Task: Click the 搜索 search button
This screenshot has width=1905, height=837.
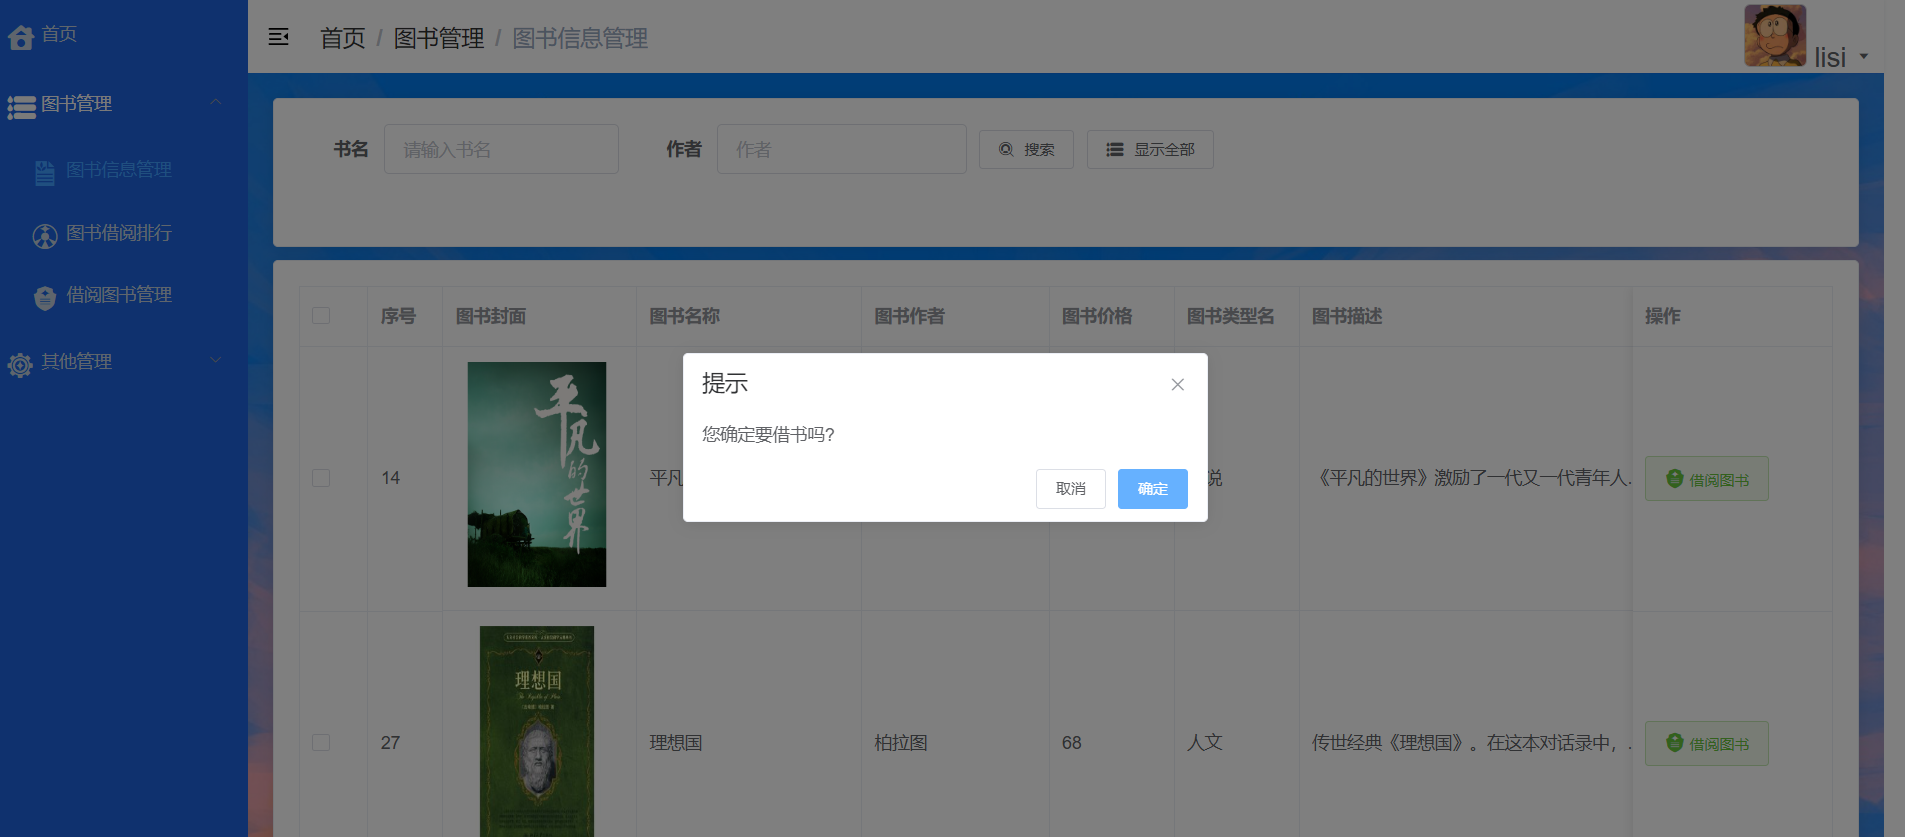Action: pyautogui.click(x=1026, y=149)
